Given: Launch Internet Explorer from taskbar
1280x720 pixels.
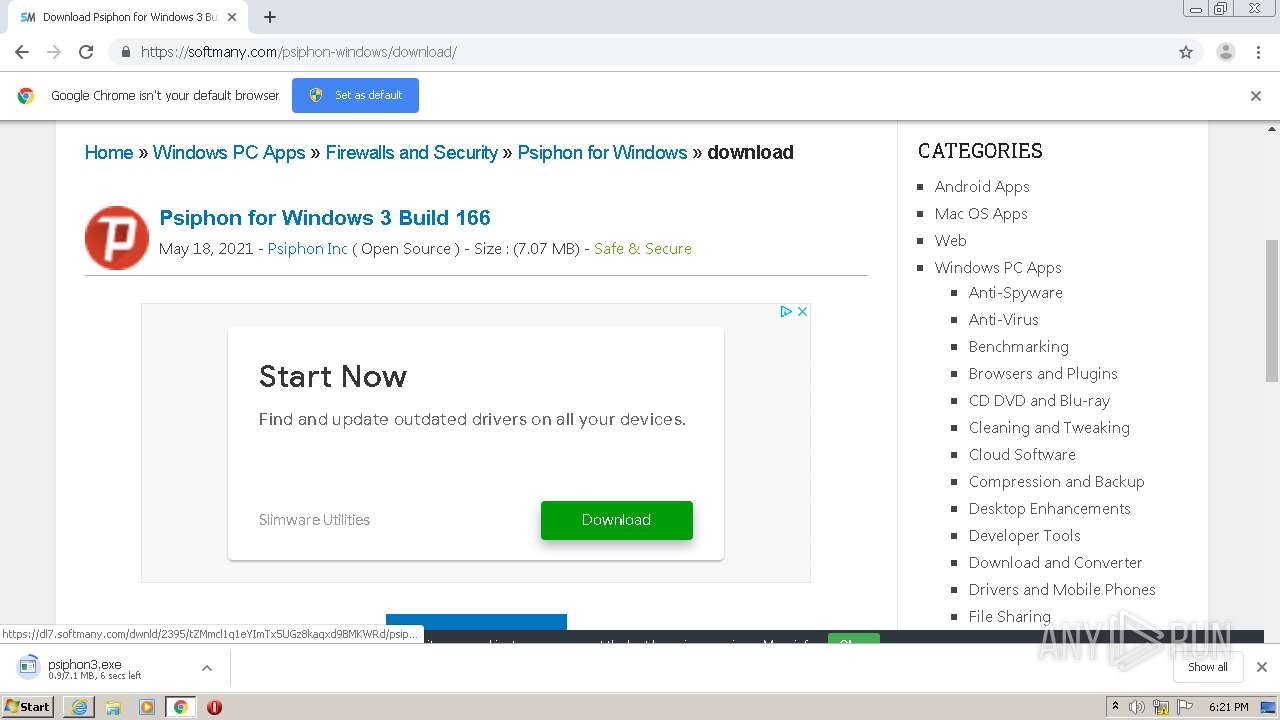Looking at the screenshot, I should point(79,707).
